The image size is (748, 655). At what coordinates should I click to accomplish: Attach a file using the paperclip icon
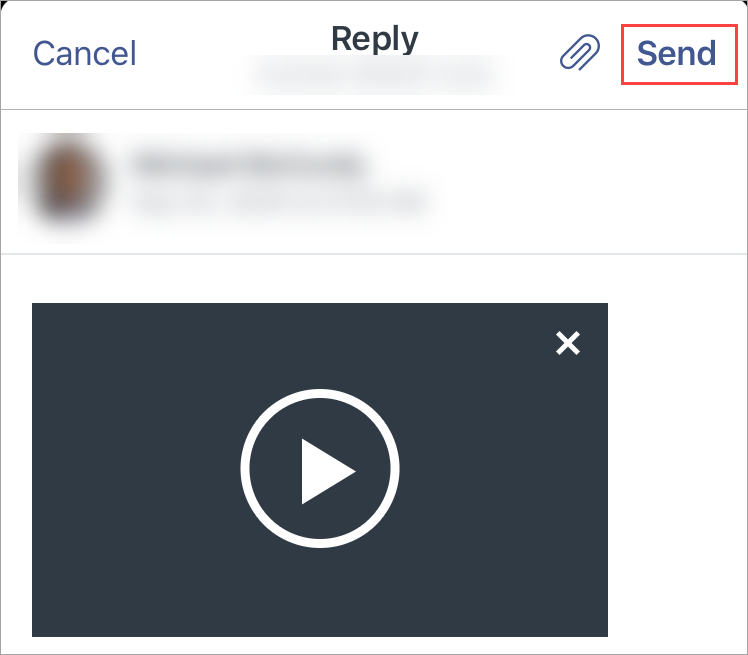[580, 52]
